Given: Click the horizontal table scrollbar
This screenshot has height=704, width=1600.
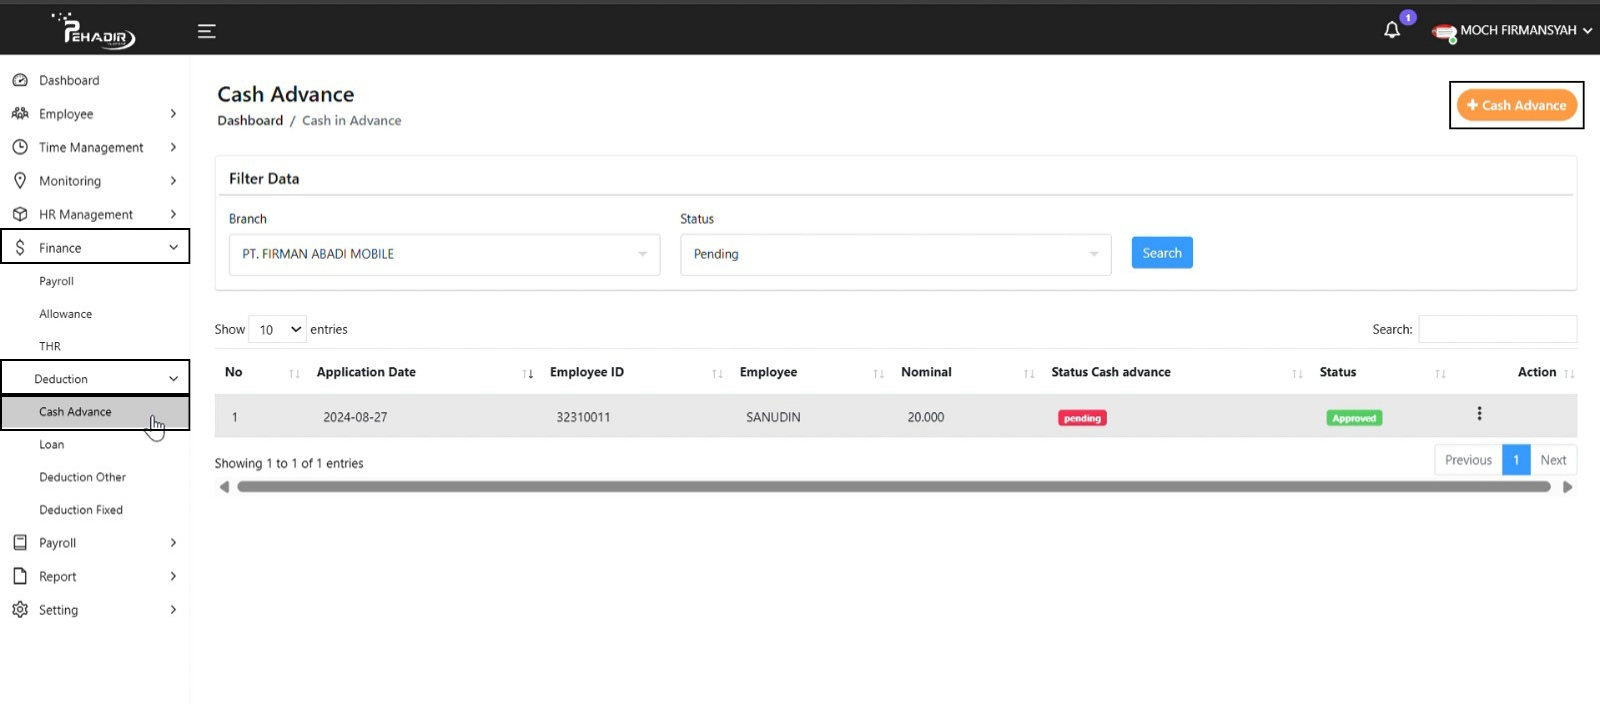Looking at the screenshot, I should pos(893,487).
